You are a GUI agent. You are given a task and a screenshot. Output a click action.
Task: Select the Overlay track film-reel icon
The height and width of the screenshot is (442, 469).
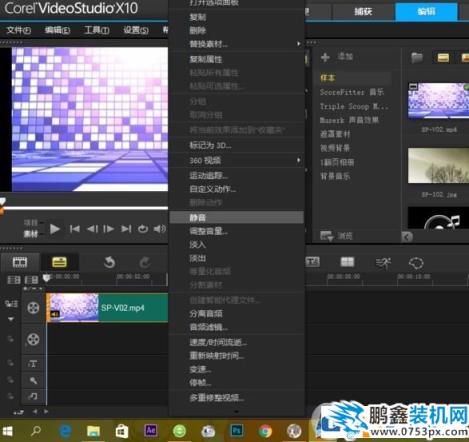tap(33, 339)
